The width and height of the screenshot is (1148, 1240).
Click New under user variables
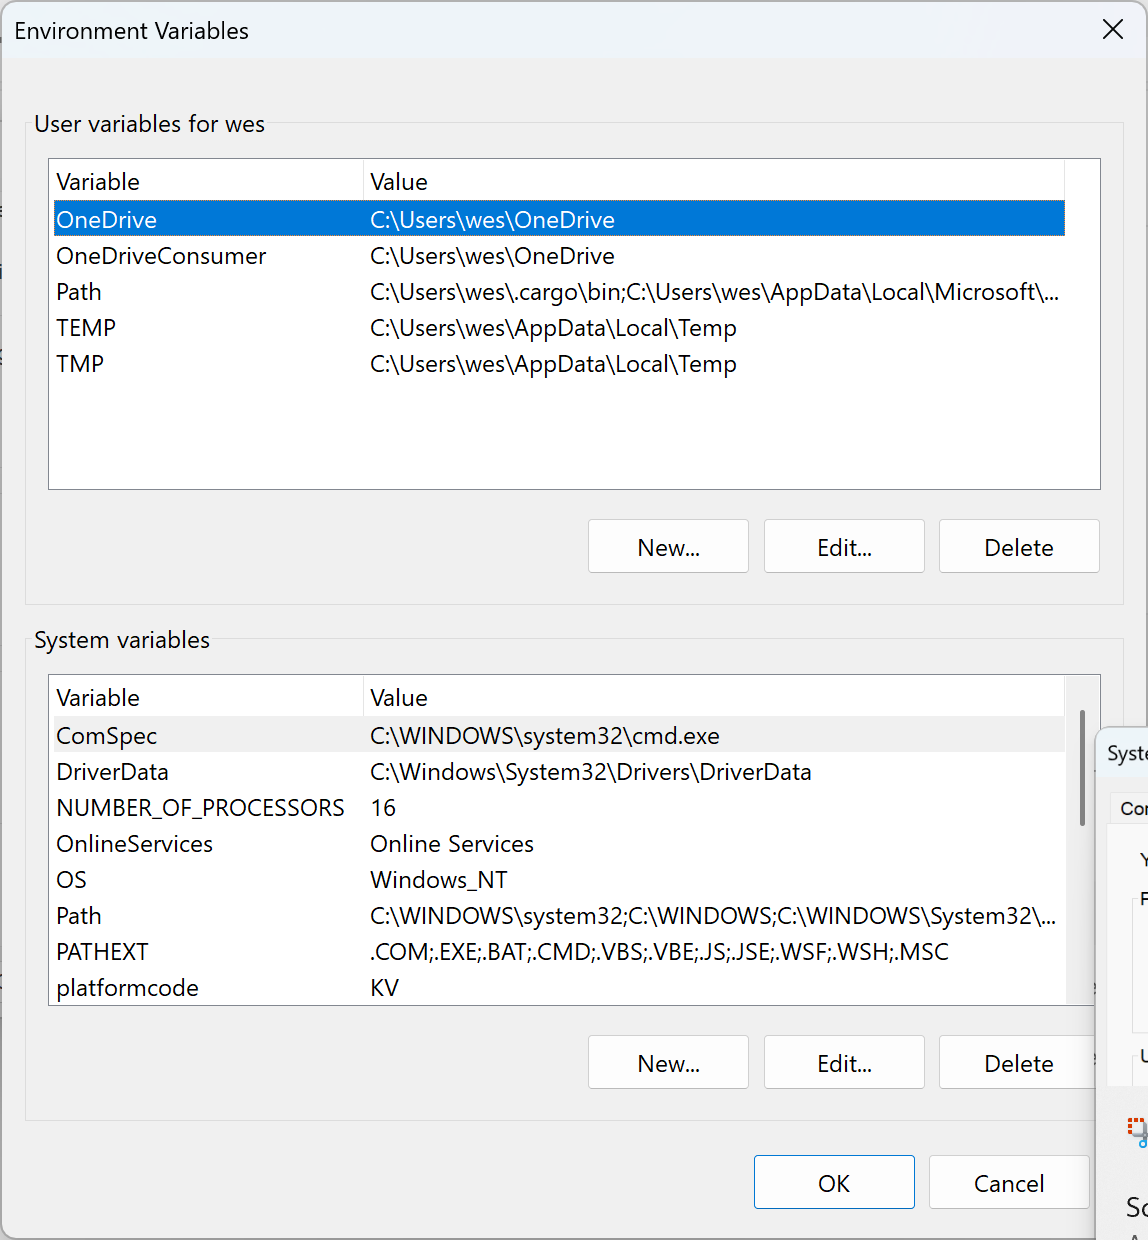pyautogui.click(x=668, y=547)
